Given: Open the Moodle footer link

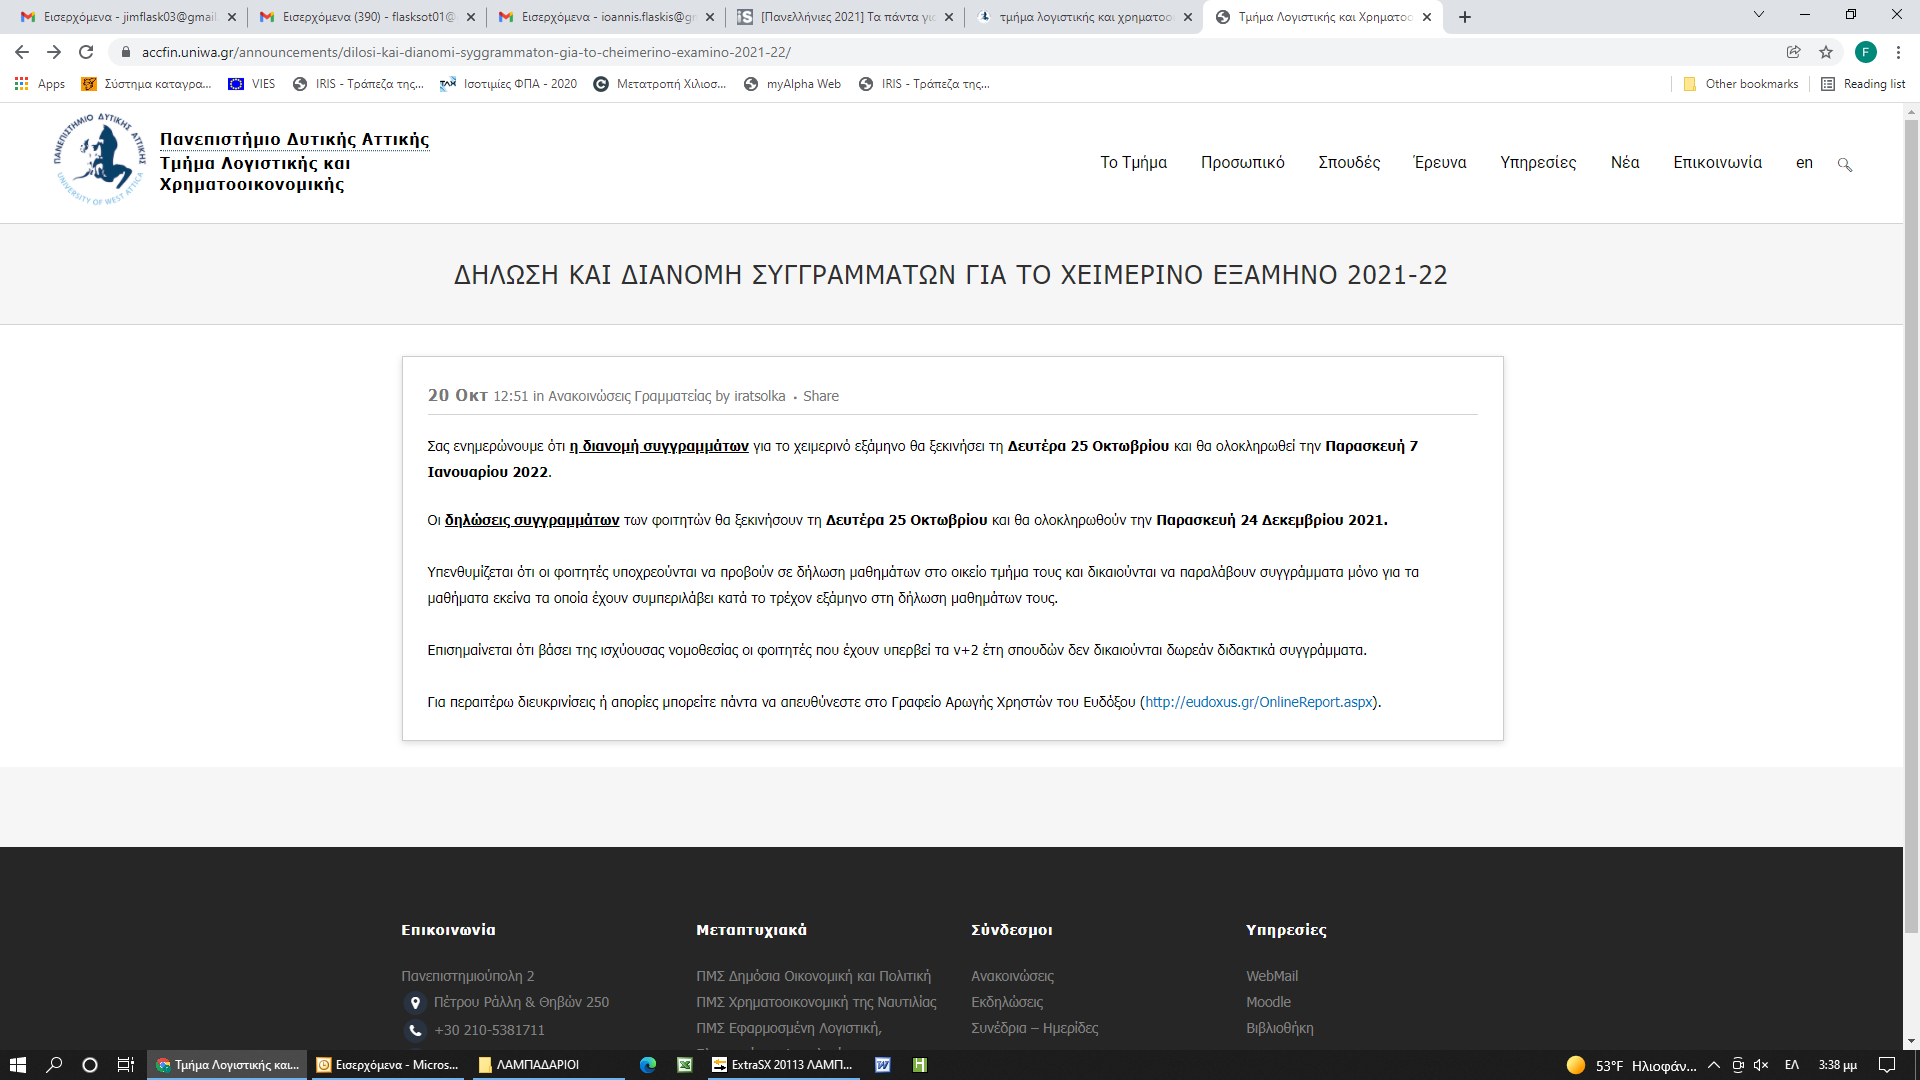Looking at the screenshot, I should 1268,1002.
